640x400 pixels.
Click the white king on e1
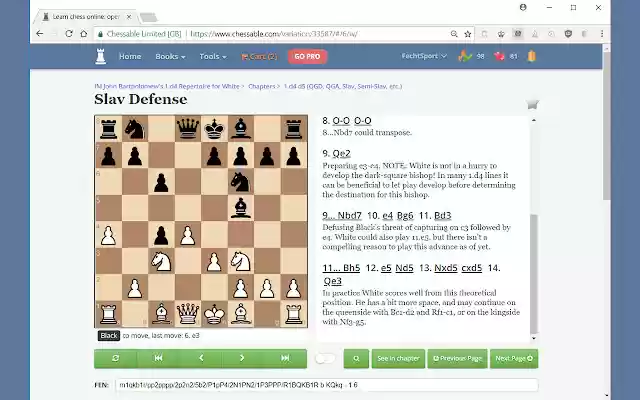click(214, 314)
